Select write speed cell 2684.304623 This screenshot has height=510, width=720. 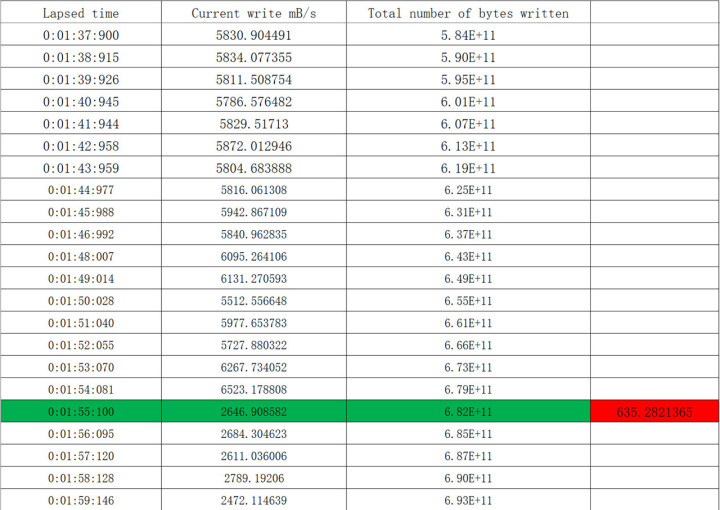point(254,433)
